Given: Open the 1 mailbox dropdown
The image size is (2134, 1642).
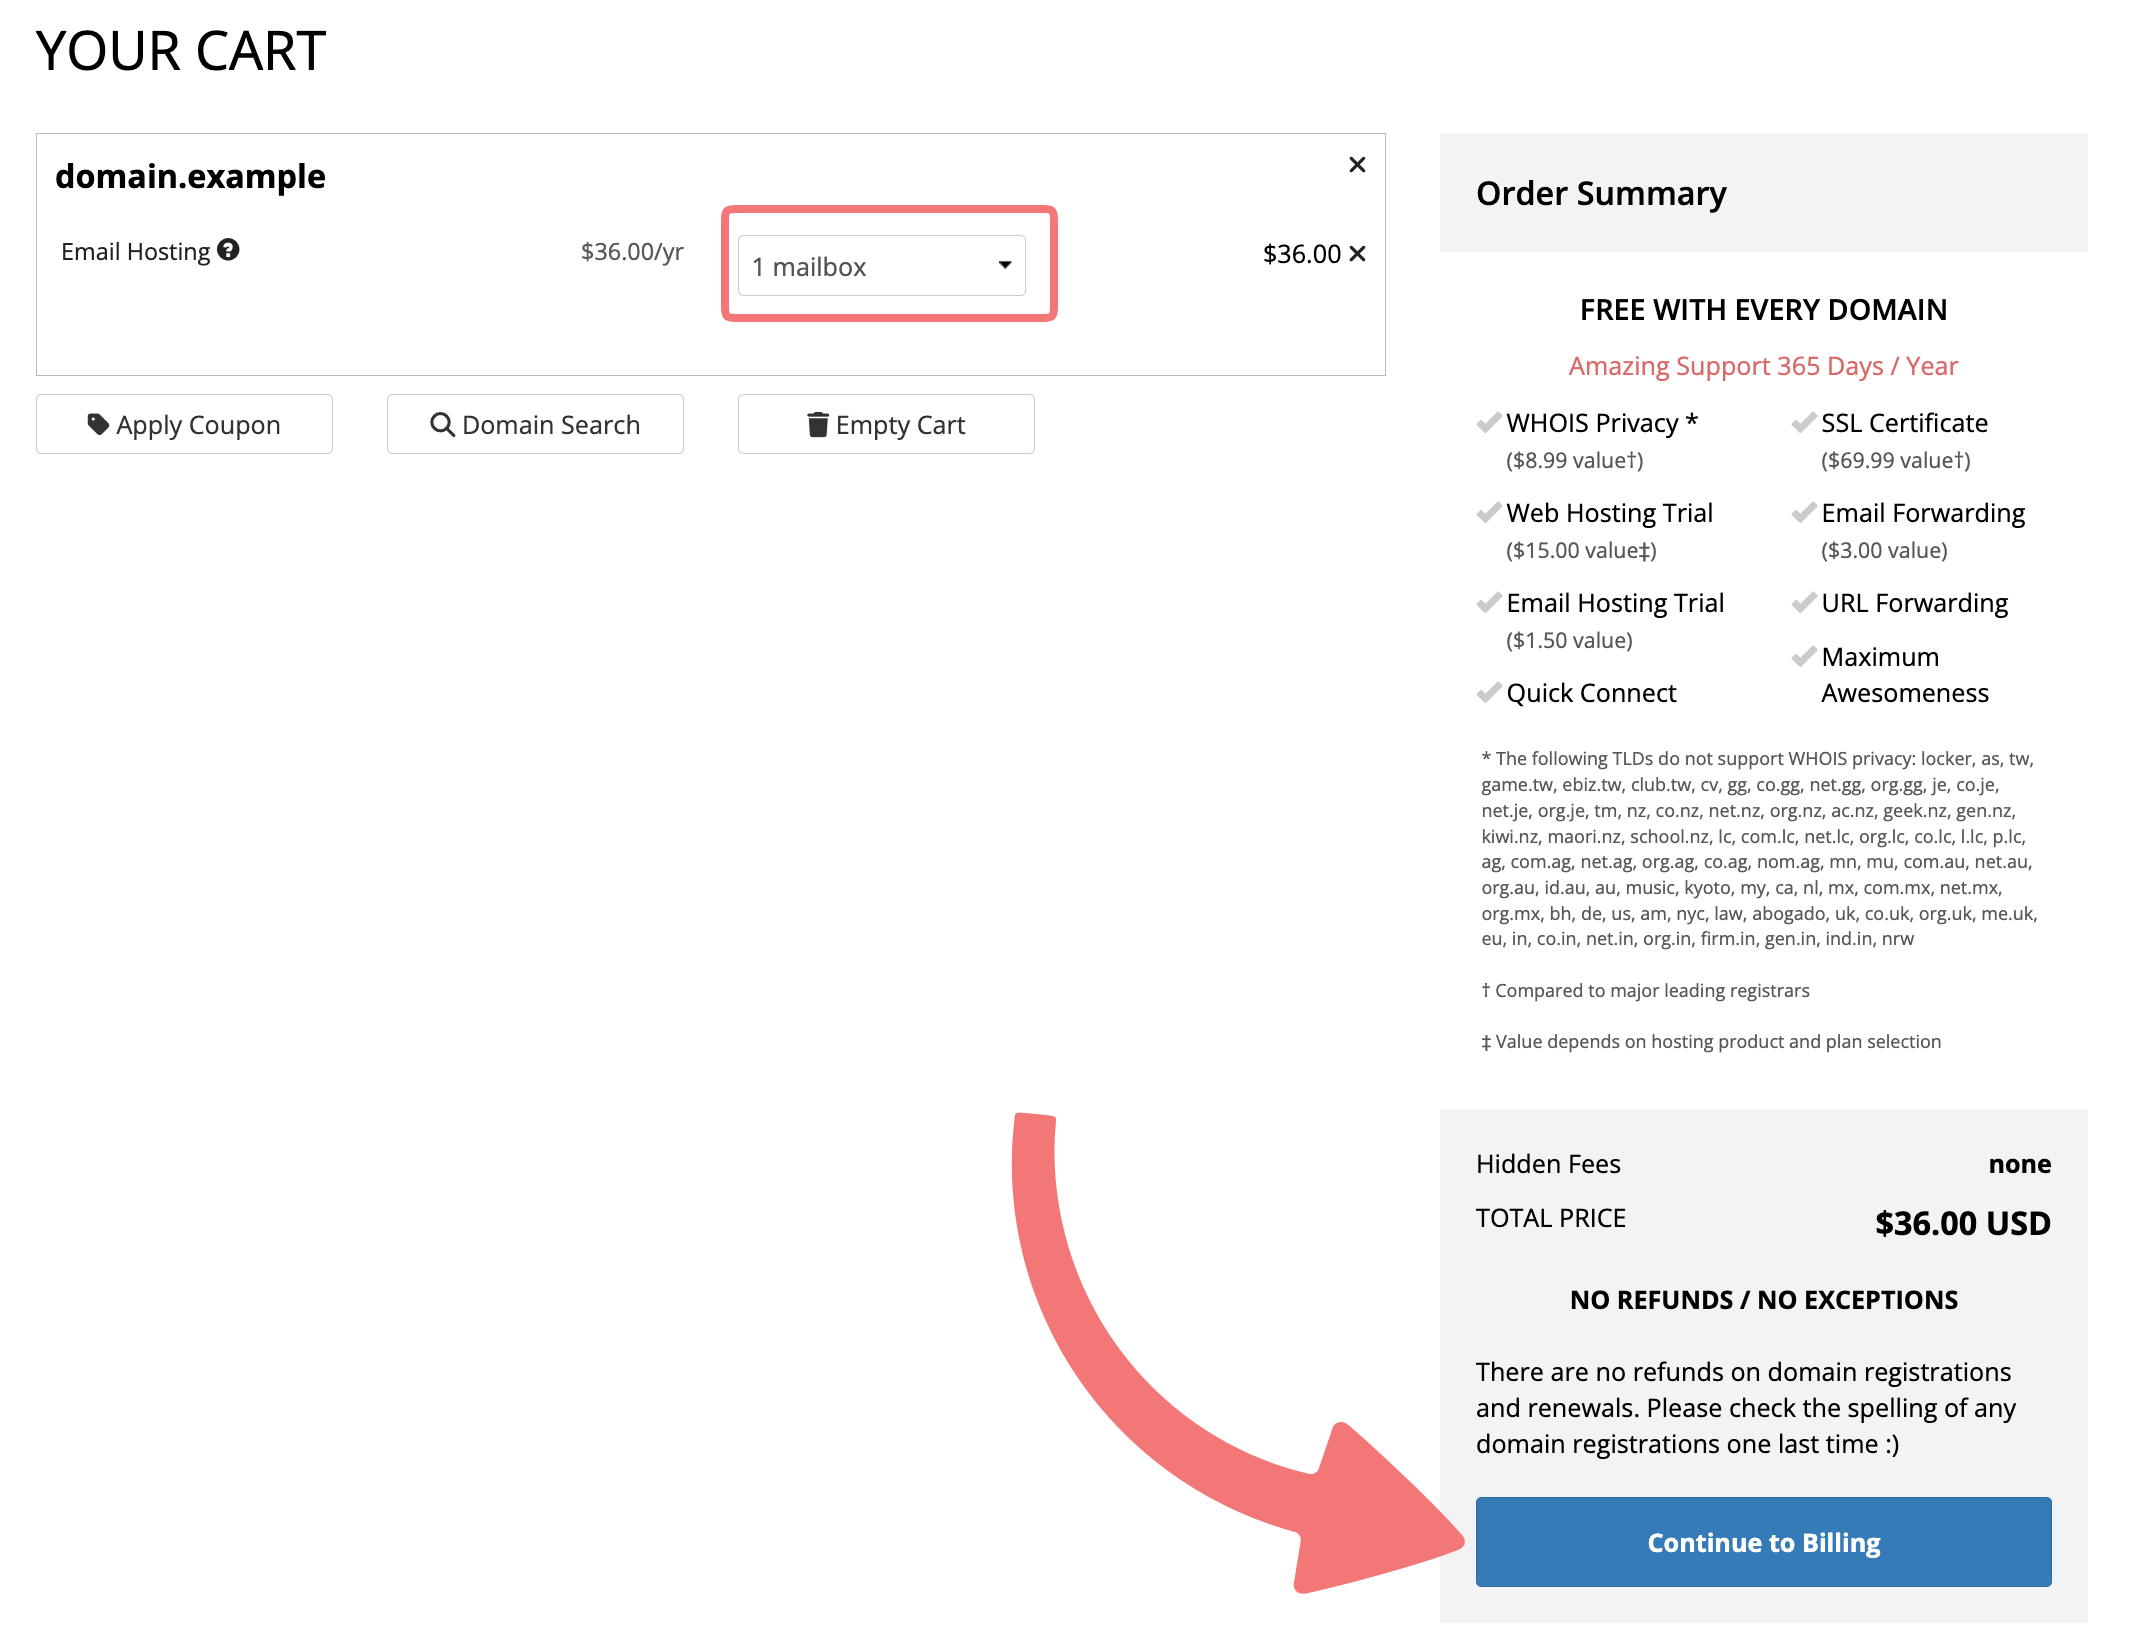Looking at the screenshot, I should (x=880, y=266).
